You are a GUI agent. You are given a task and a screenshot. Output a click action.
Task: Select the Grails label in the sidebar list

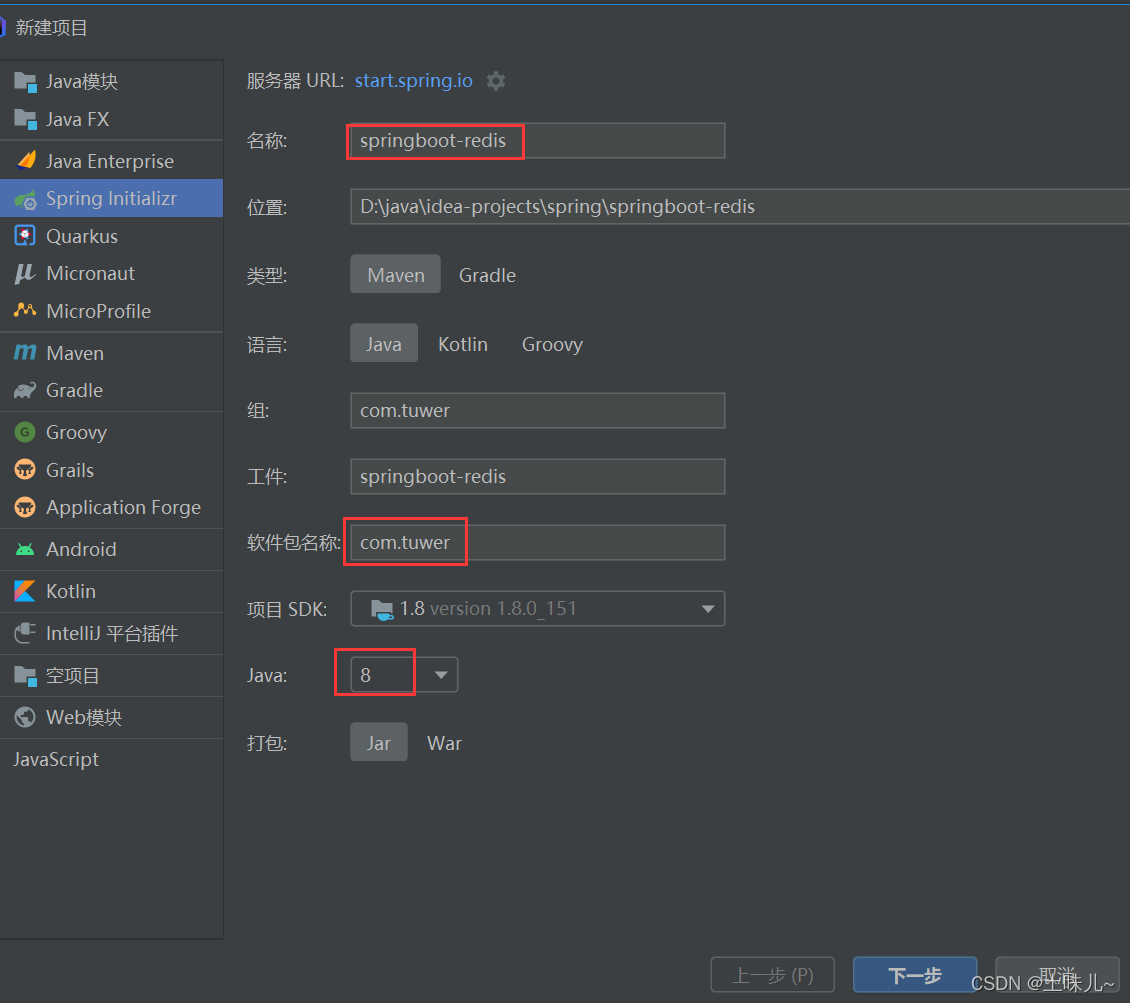pyautogui.click(x=70, y=470)
